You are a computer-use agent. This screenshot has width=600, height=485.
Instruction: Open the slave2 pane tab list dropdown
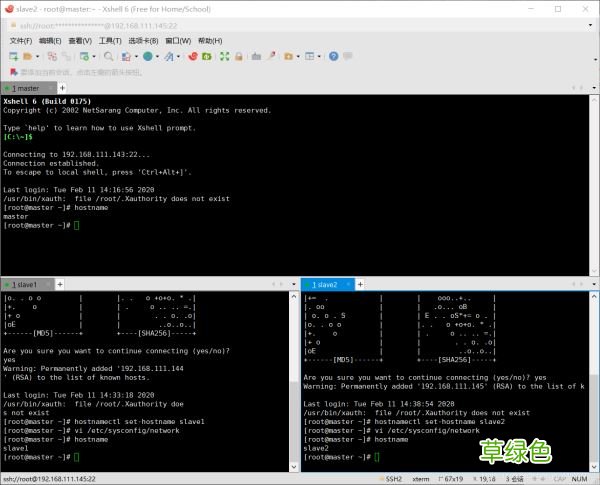[594, 284]
